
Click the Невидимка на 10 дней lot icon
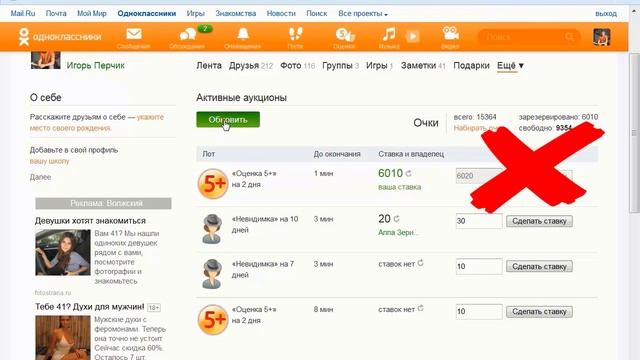[x=212, y=229]
